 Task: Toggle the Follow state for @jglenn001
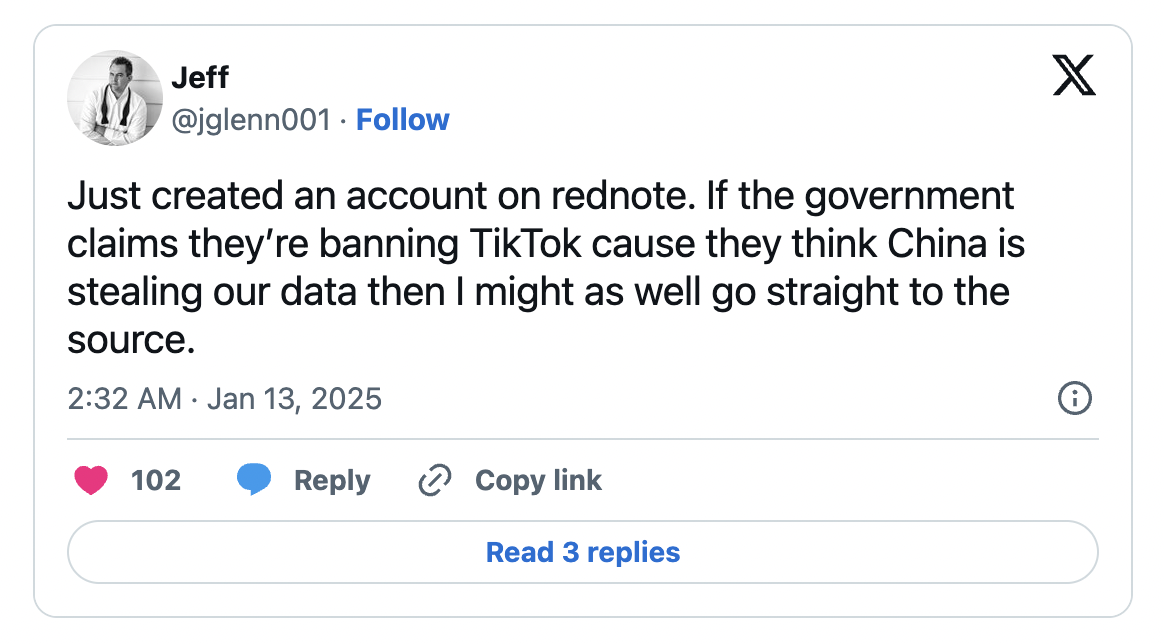(402, 119)
